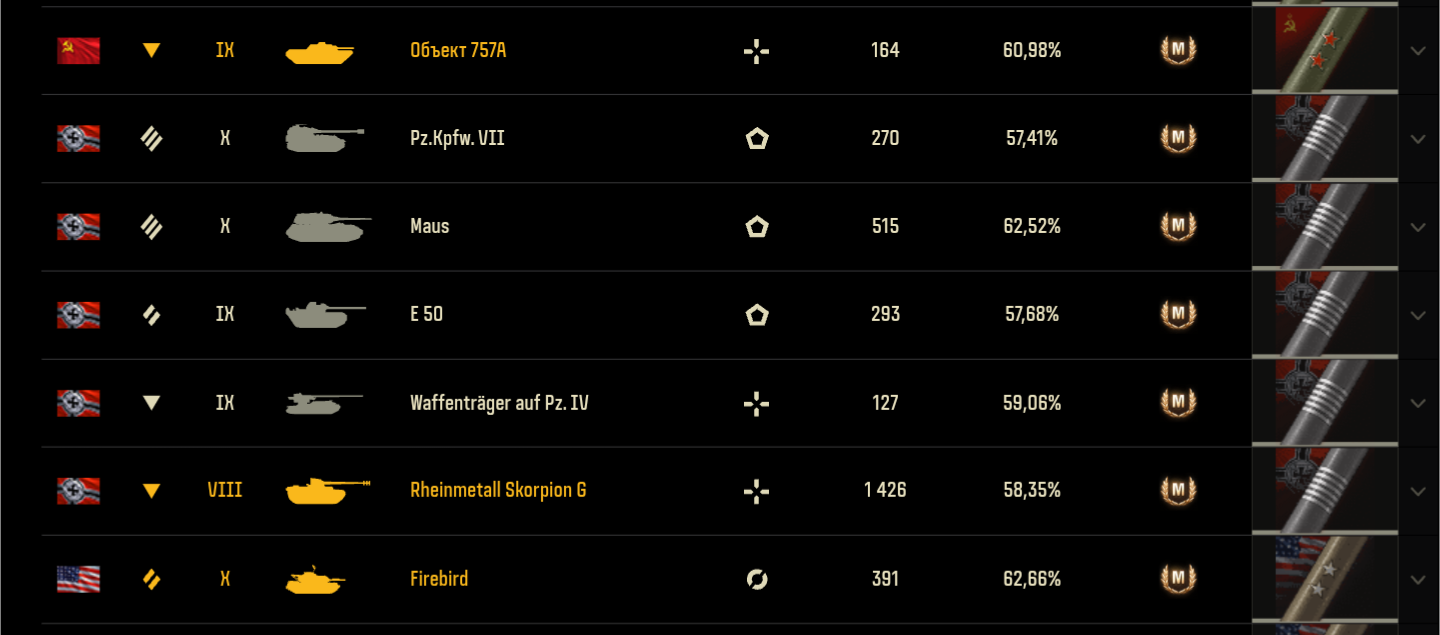
Task: Click the tank destroyer triangle icon for Объект 757A
Action: (x=151, y=50)
